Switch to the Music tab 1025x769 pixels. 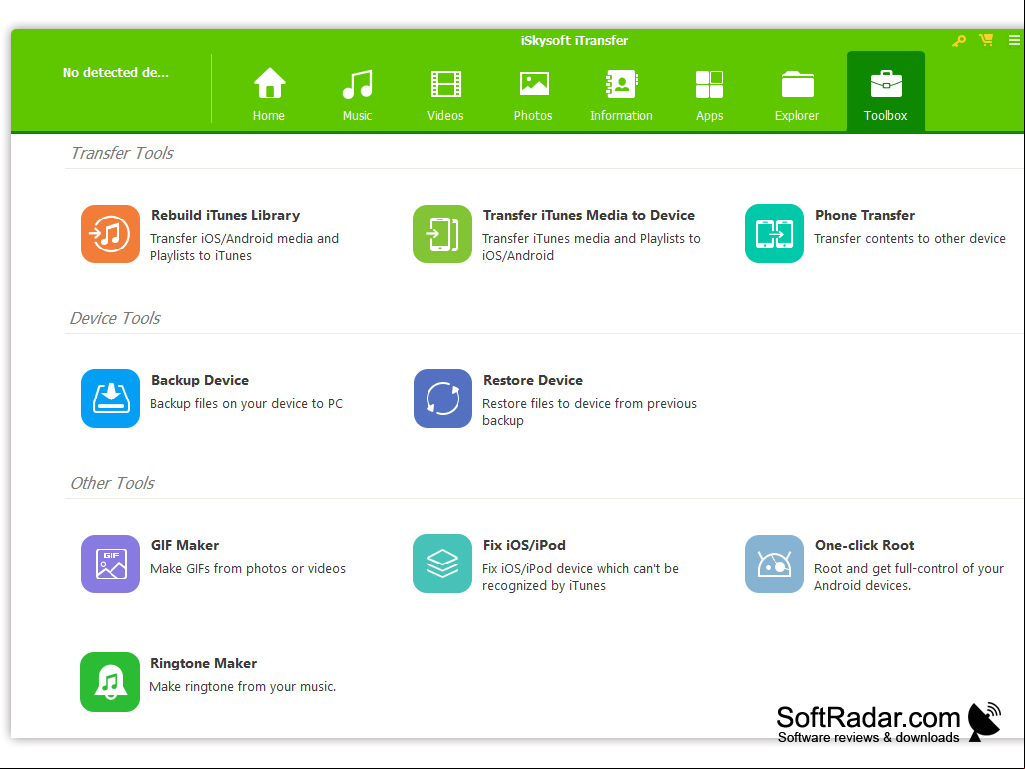[x=358, y=93]
